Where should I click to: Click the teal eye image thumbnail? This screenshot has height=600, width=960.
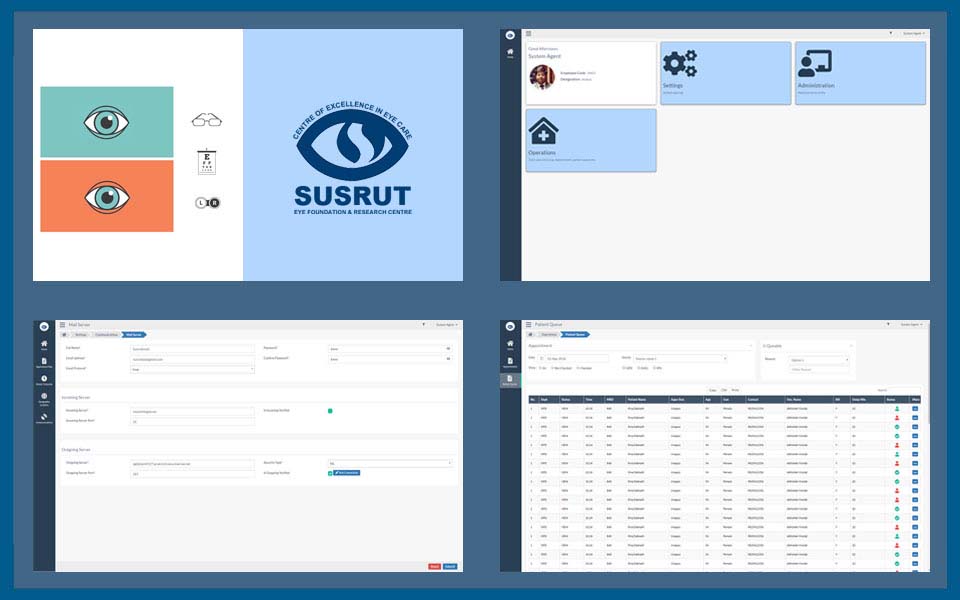[x=107, y=122]
